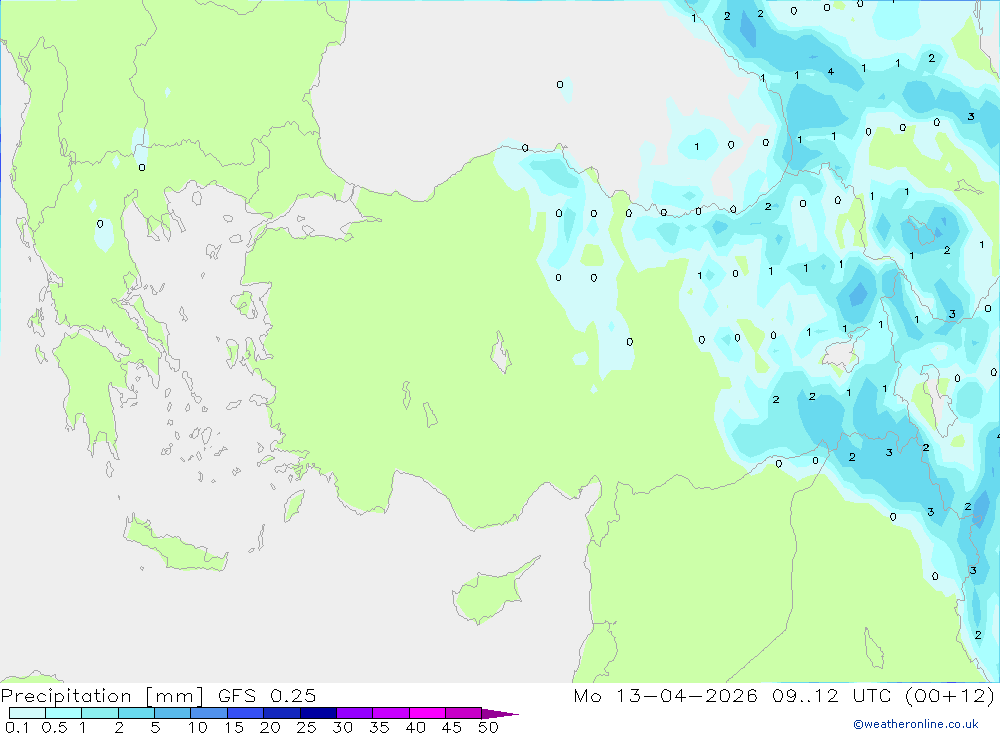Viewport: 1000px width, 733px height.
Task: Select the 'GFS 0.25' model label
Action: pyautogui.click(x=267, y=695)
